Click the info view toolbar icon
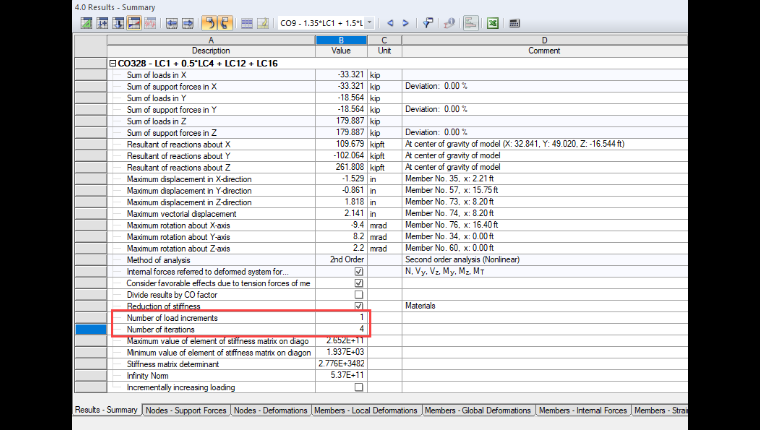 coord(449,23)
